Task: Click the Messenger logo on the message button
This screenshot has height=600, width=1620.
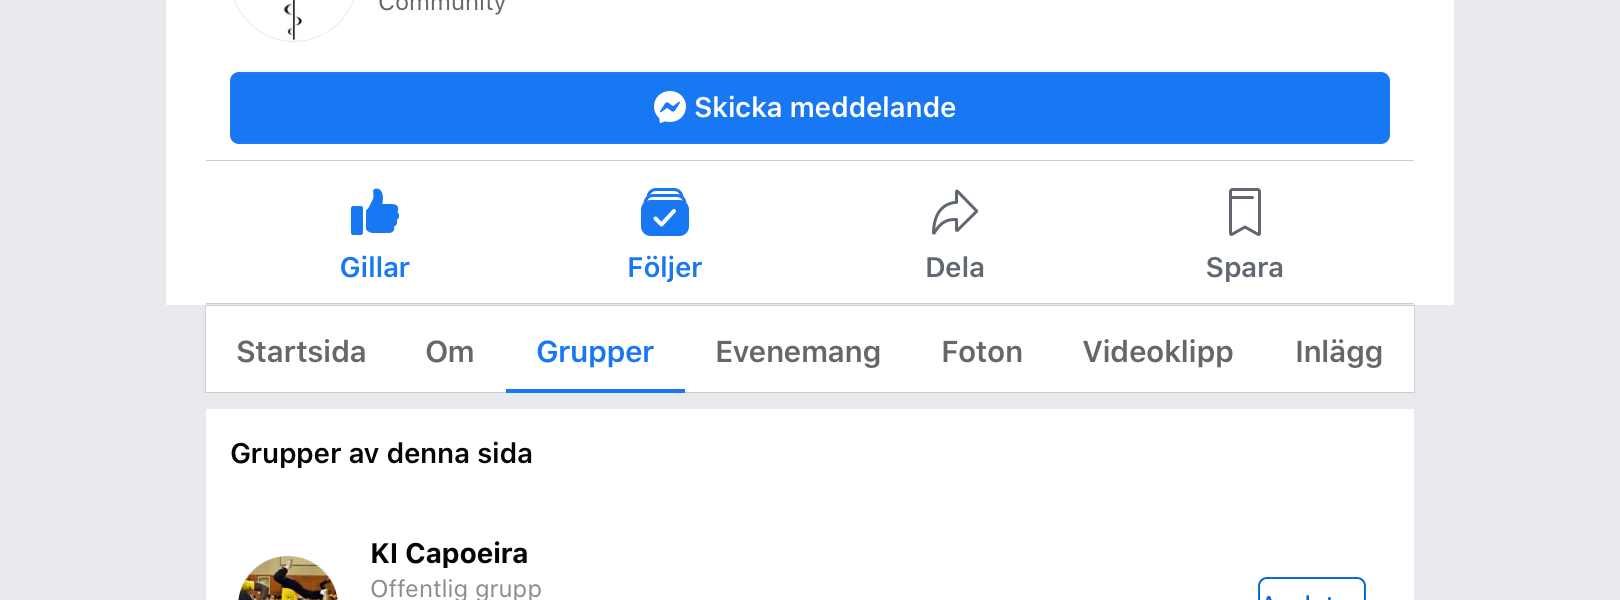Action: (x=670, y=107)
